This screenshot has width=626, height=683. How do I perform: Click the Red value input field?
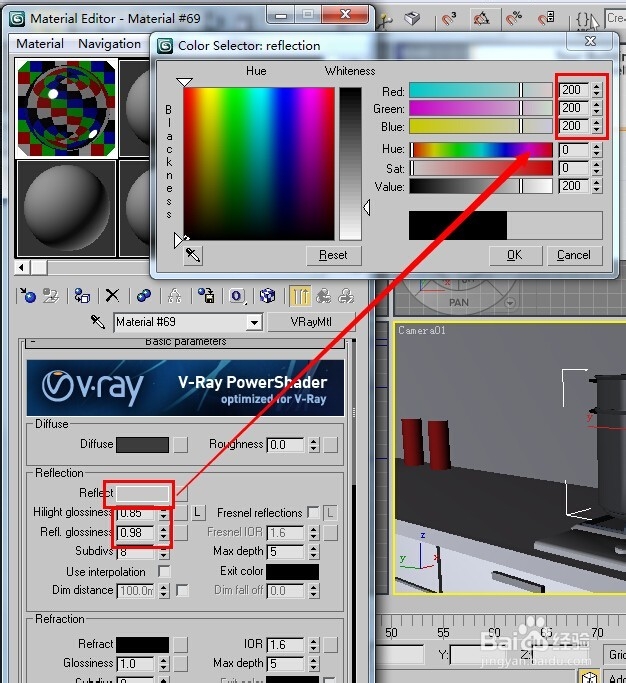click(x=575, y=90)
